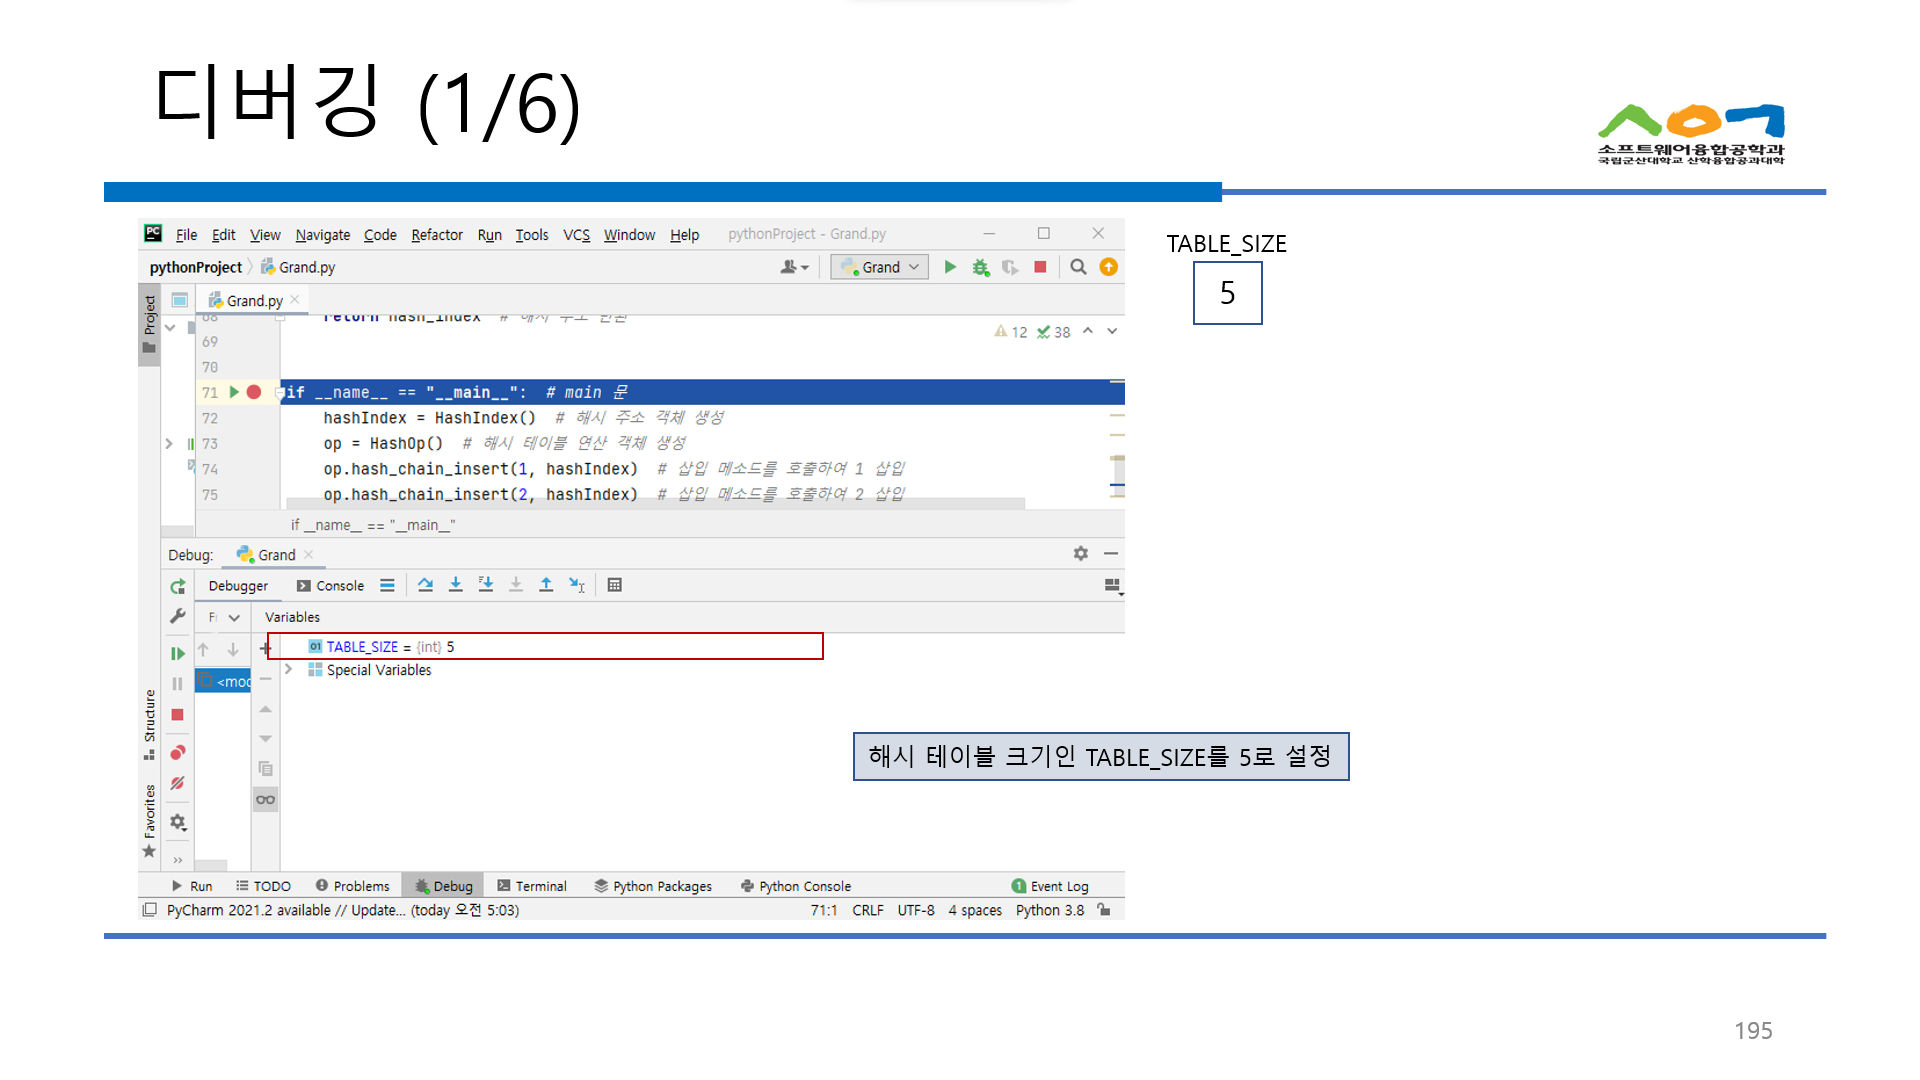
Task: Click the orange update arrow icon
Action: coord(1108,267)
